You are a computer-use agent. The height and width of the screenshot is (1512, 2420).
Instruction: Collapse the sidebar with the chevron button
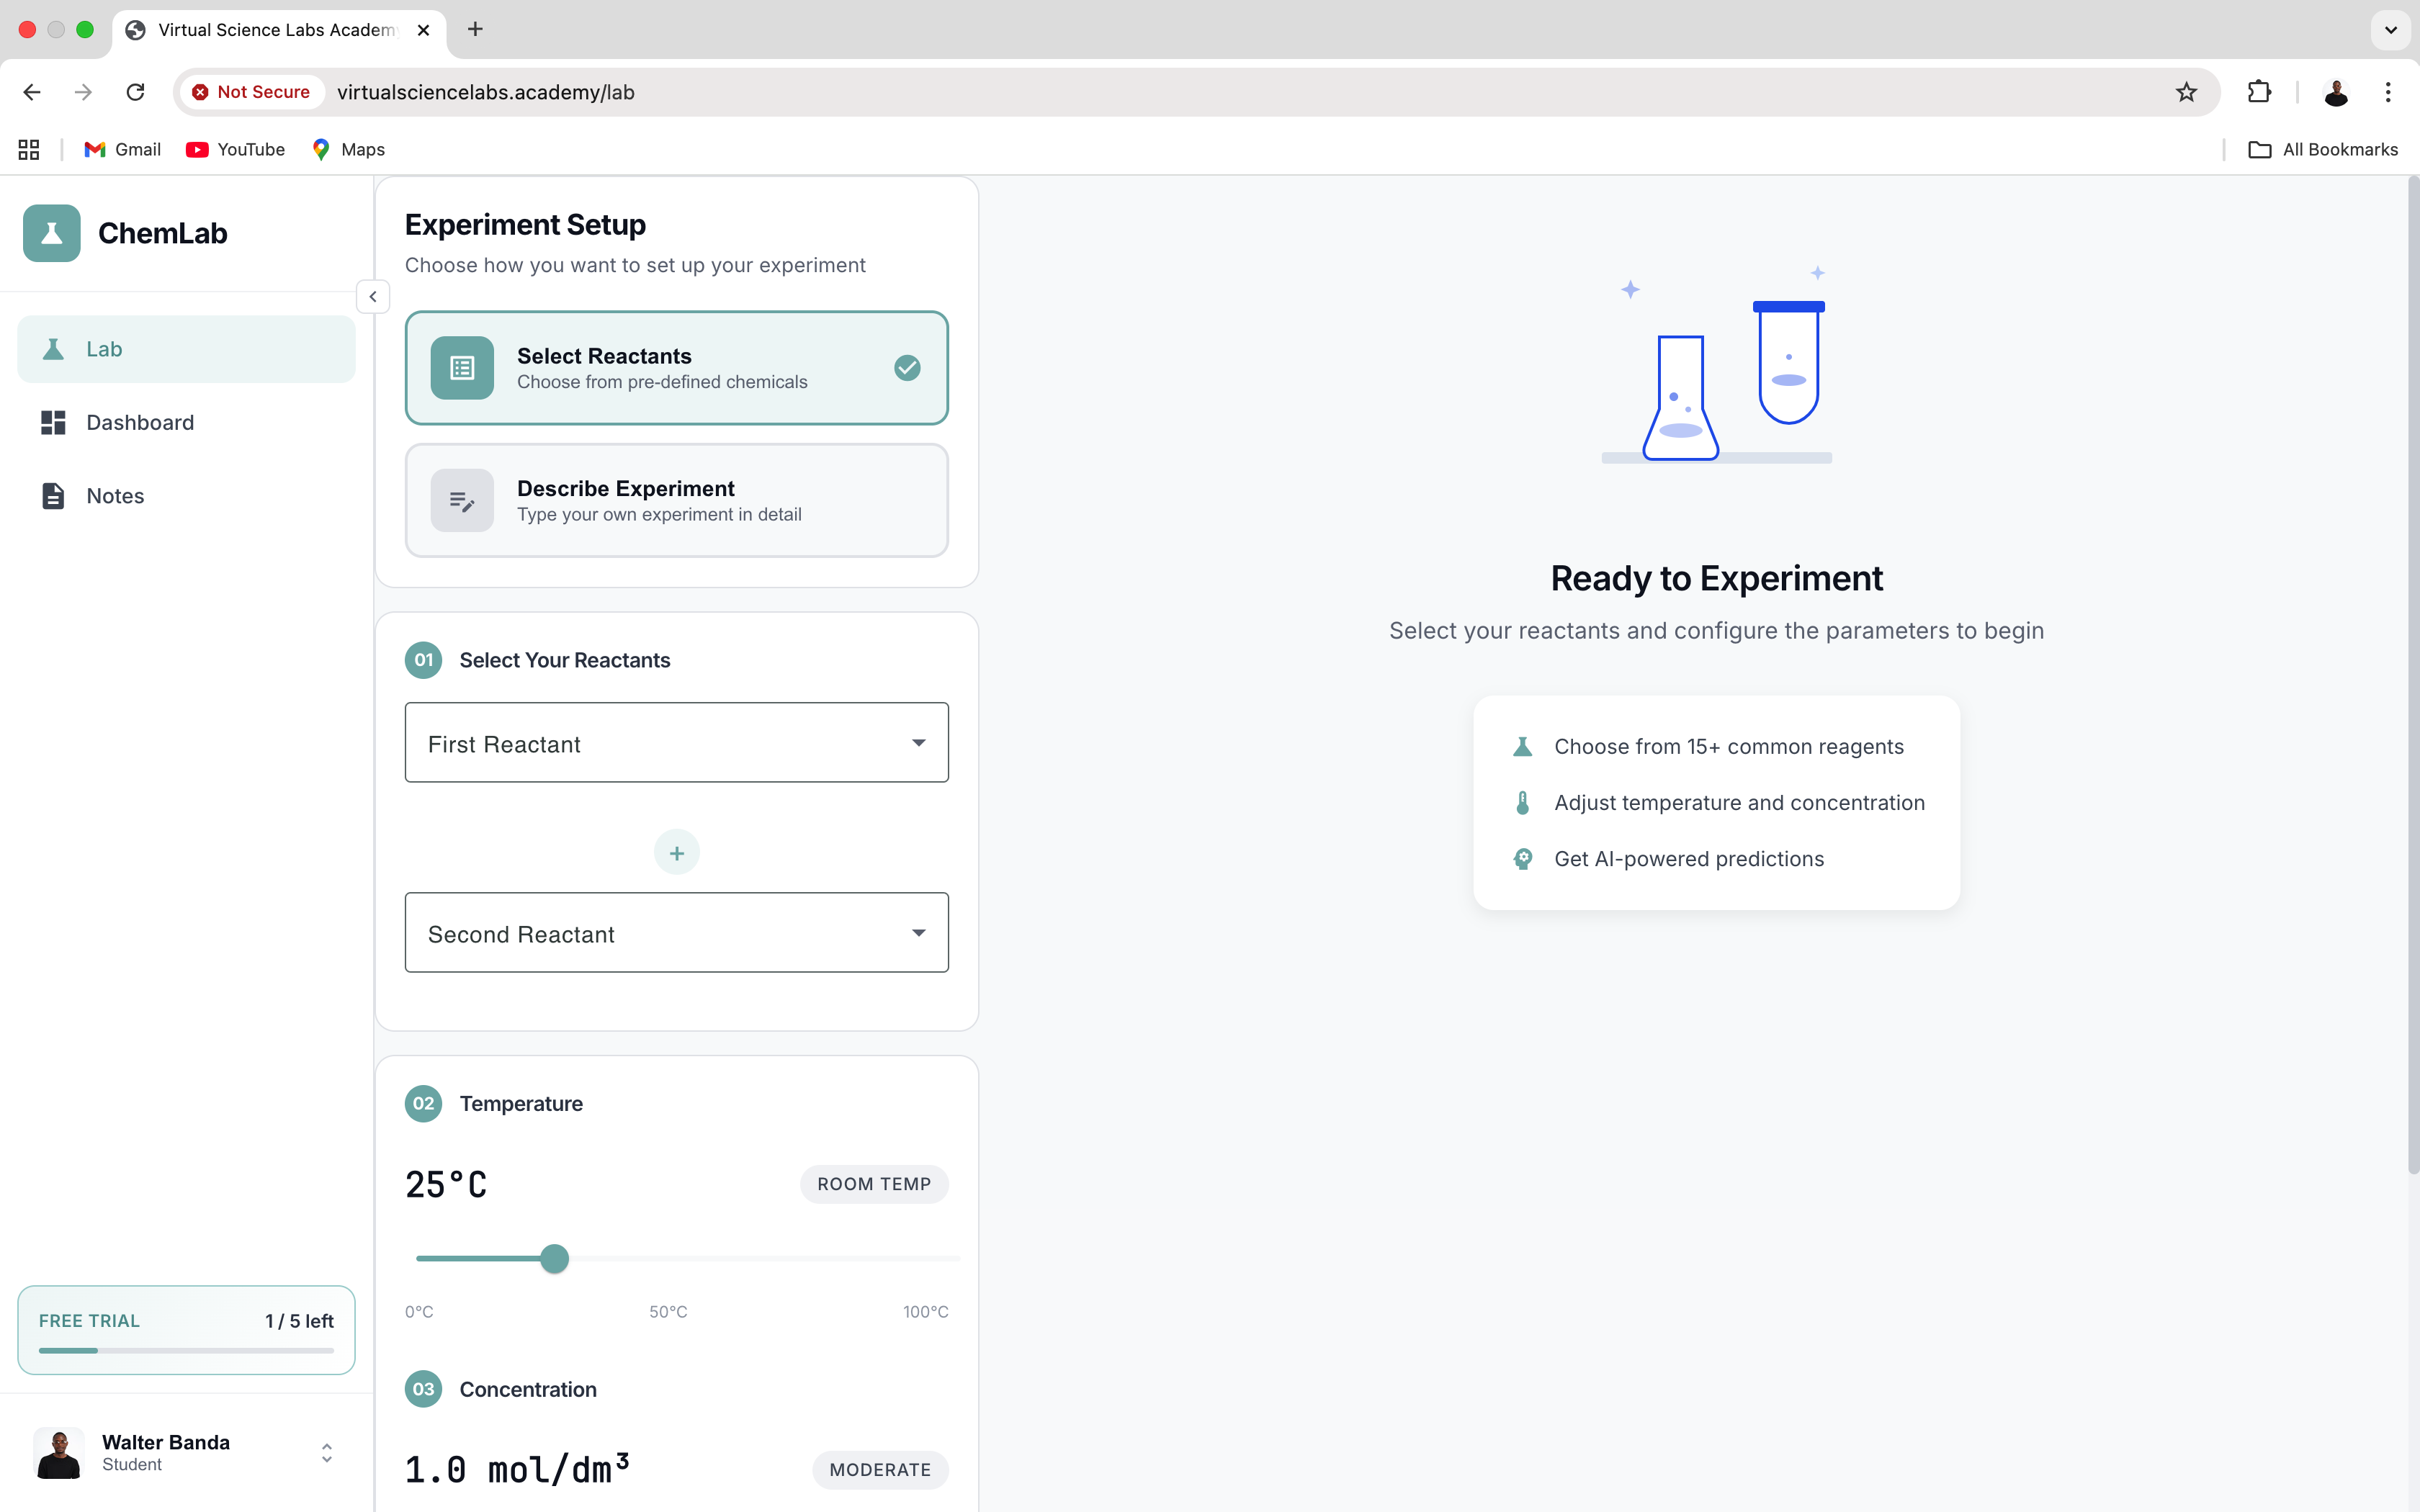[x=373, y=297]
